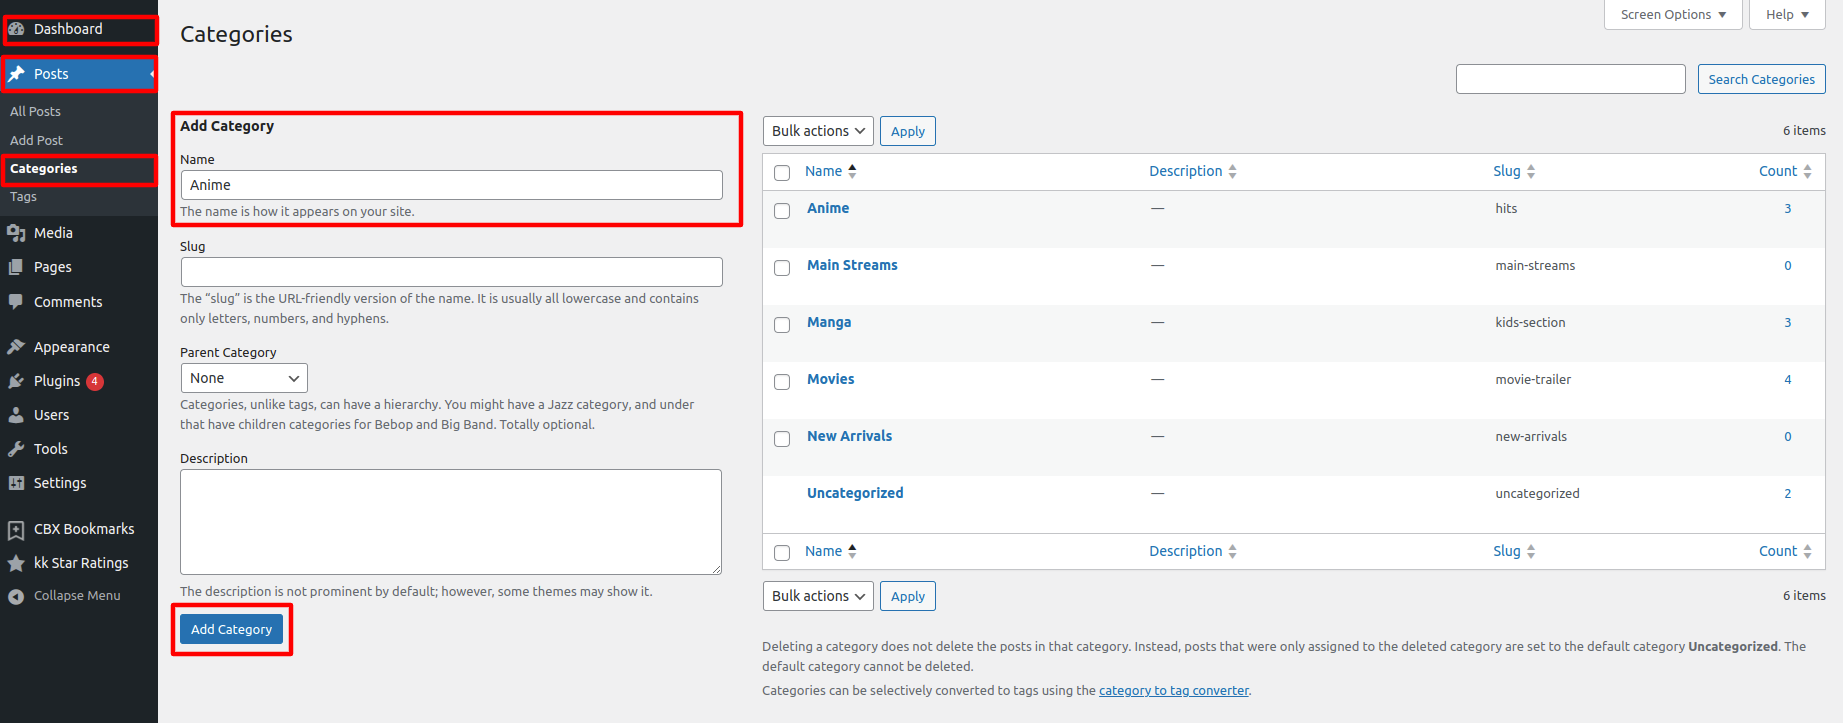Click the Appearance paintbrush icon

tap(16, 347)
